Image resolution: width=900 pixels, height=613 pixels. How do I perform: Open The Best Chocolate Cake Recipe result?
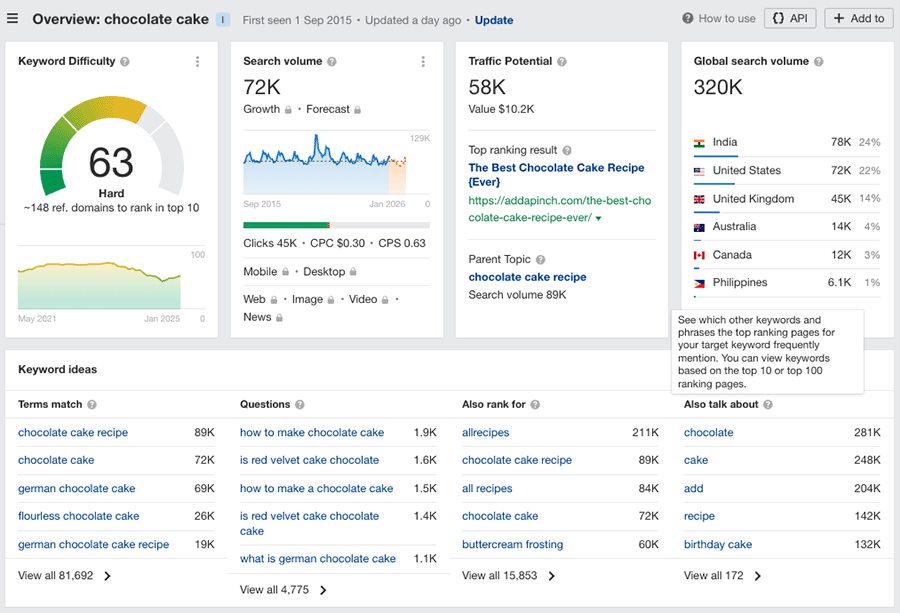point(556,174)
